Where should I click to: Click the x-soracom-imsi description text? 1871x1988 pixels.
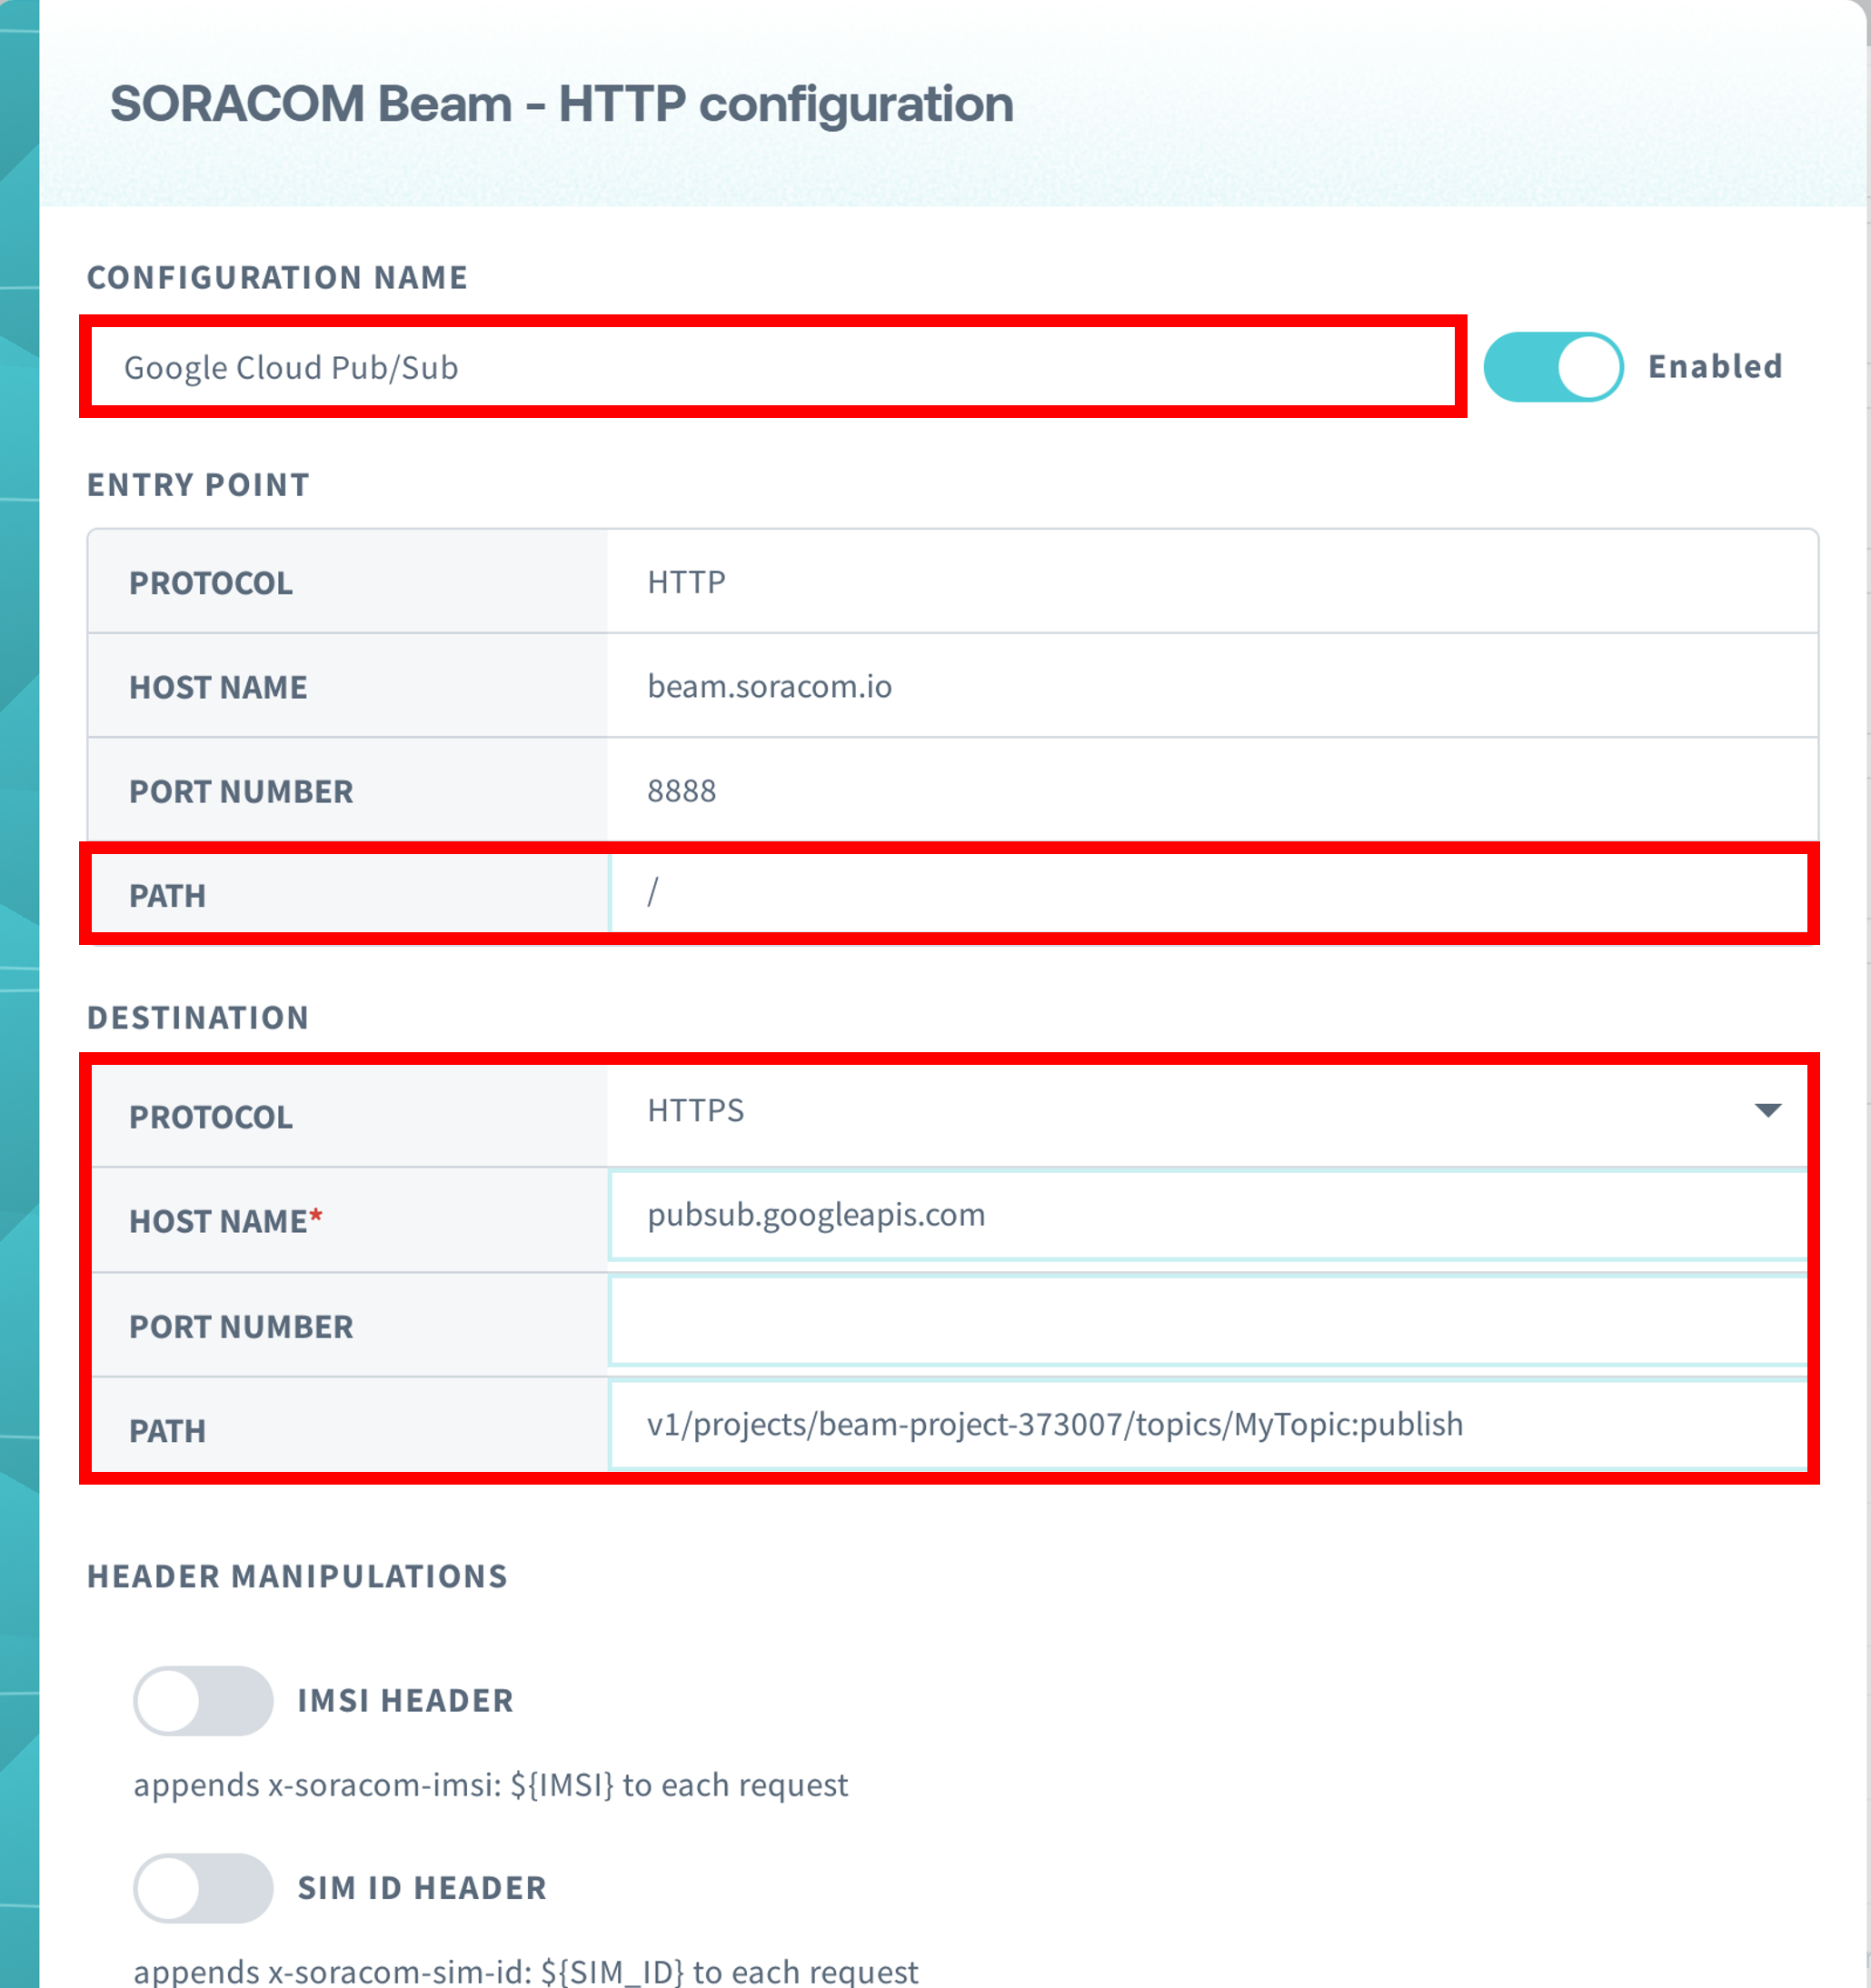pyautogui.click(x=491, y=1784)
